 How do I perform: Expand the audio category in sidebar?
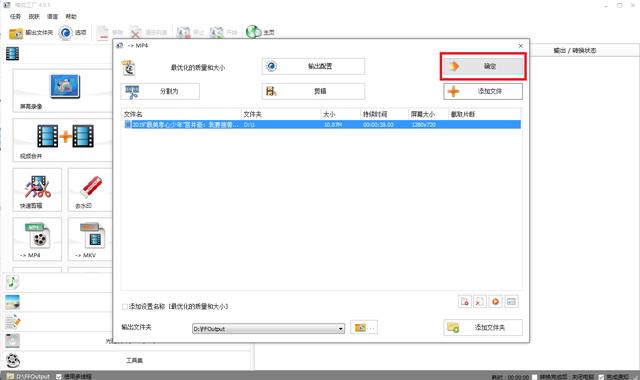coord(12,282)
